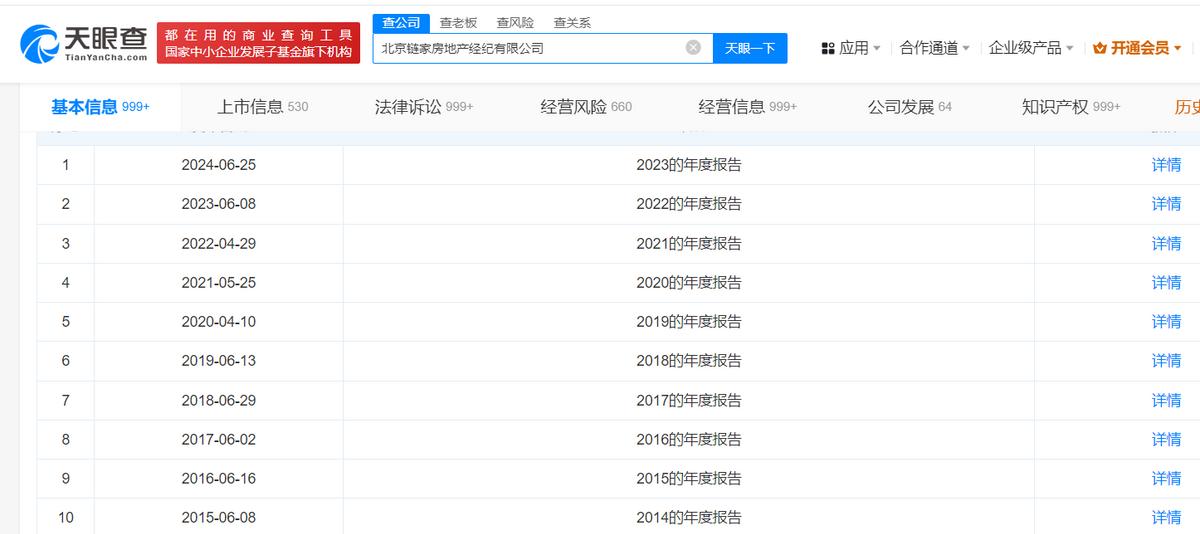This screenshot has height=534, width=1200.
Task: Click the date 2016-06-16
Action: point(219,479)
